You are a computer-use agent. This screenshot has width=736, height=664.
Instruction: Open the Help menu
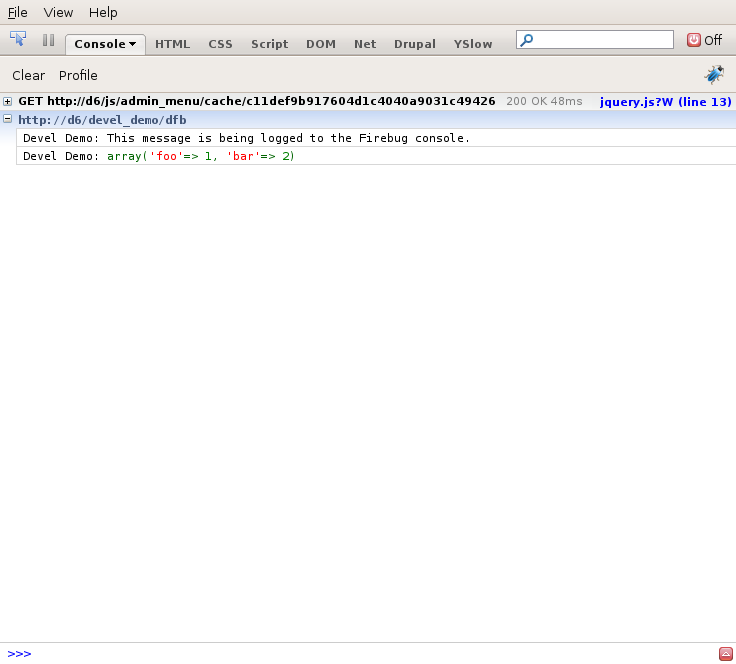tap(103, 13)
